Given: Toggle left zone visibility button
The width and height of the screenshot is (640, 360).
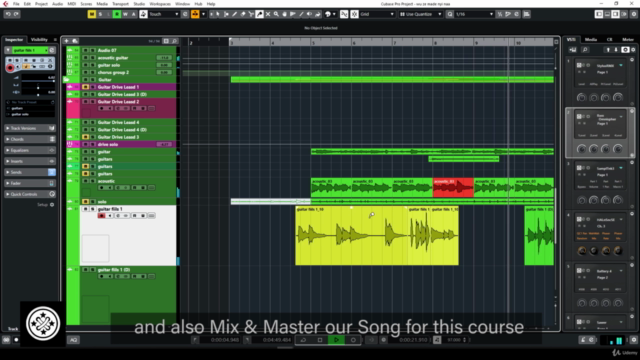Looking at the screenshot, I should (x=599, y=14).
